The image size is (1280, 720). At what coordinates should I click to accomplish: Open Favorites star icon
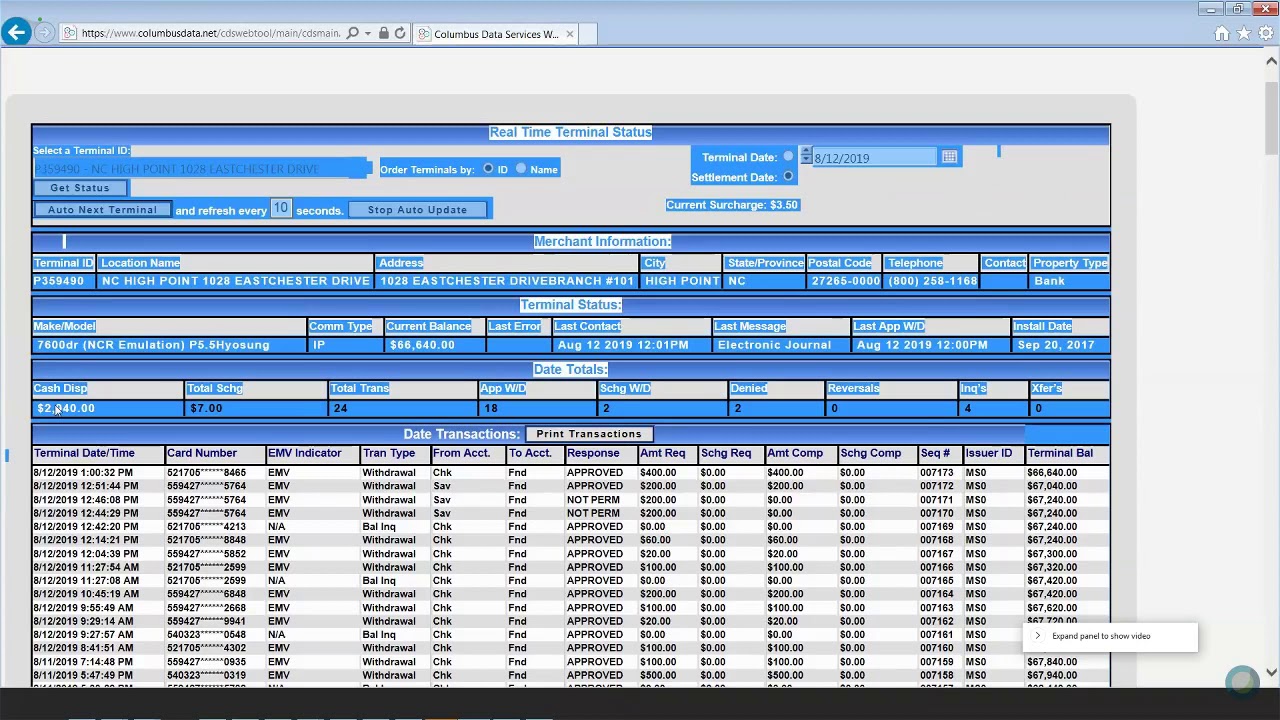pos(1244,33)
